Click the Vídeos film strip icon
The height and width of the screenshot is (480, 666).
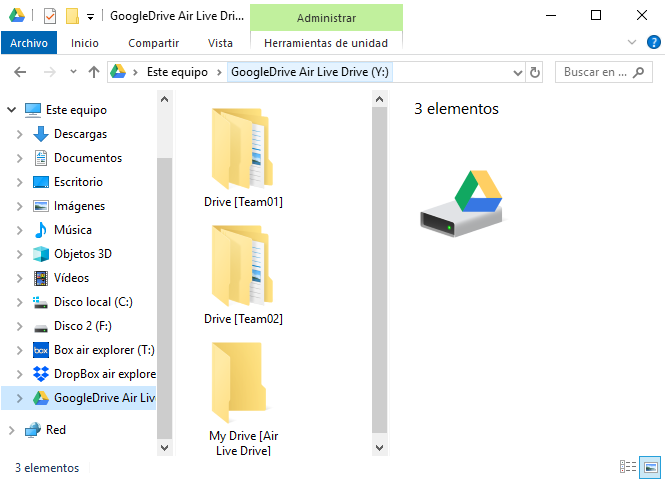pos(41,278)
